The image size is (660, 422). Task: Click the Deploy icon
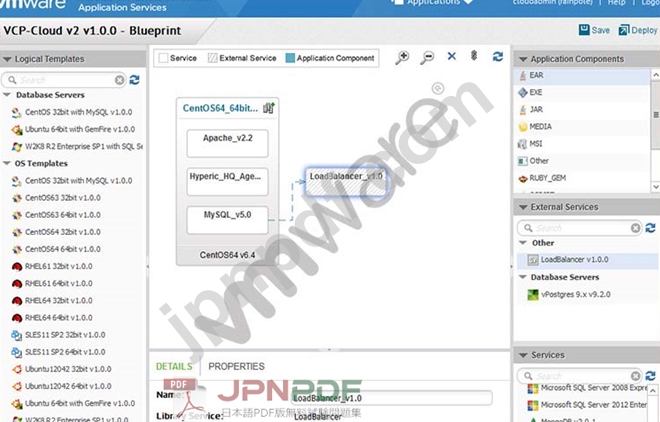pyautogui.click(x=624, y=30)
